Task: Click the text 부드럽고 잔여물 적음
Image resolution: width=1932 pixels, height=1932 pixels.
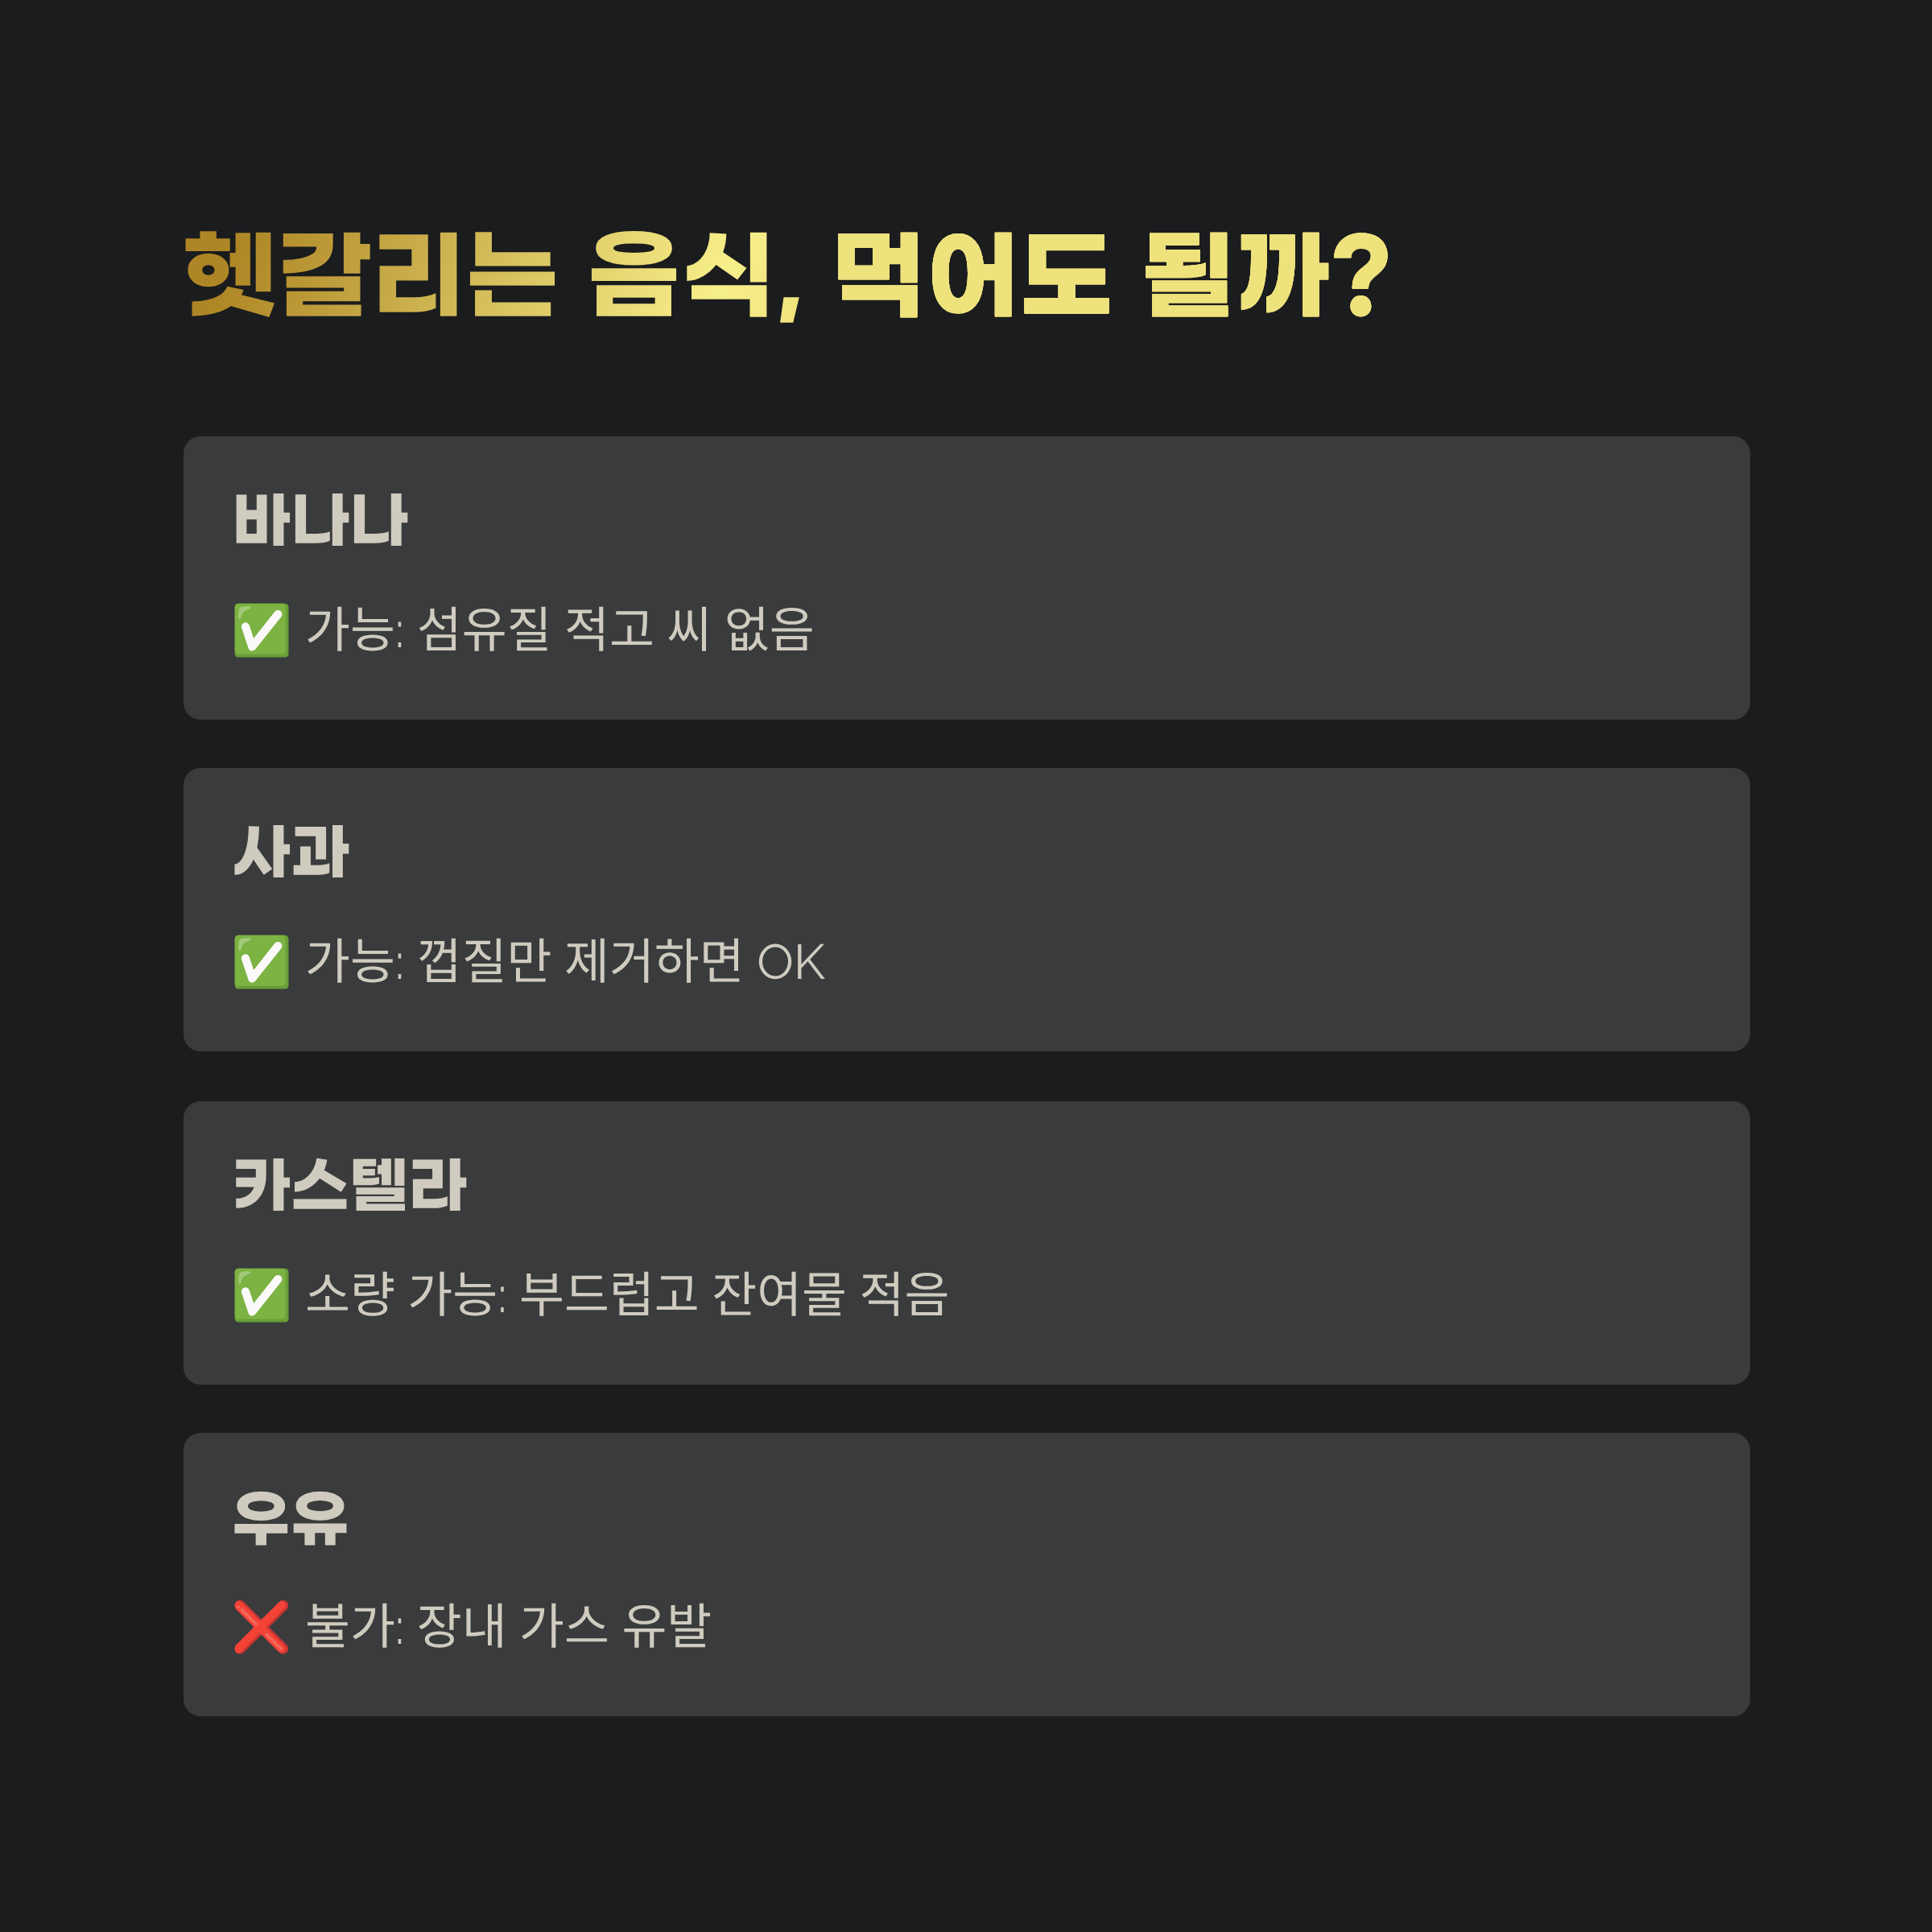Action: [734, 1294]
